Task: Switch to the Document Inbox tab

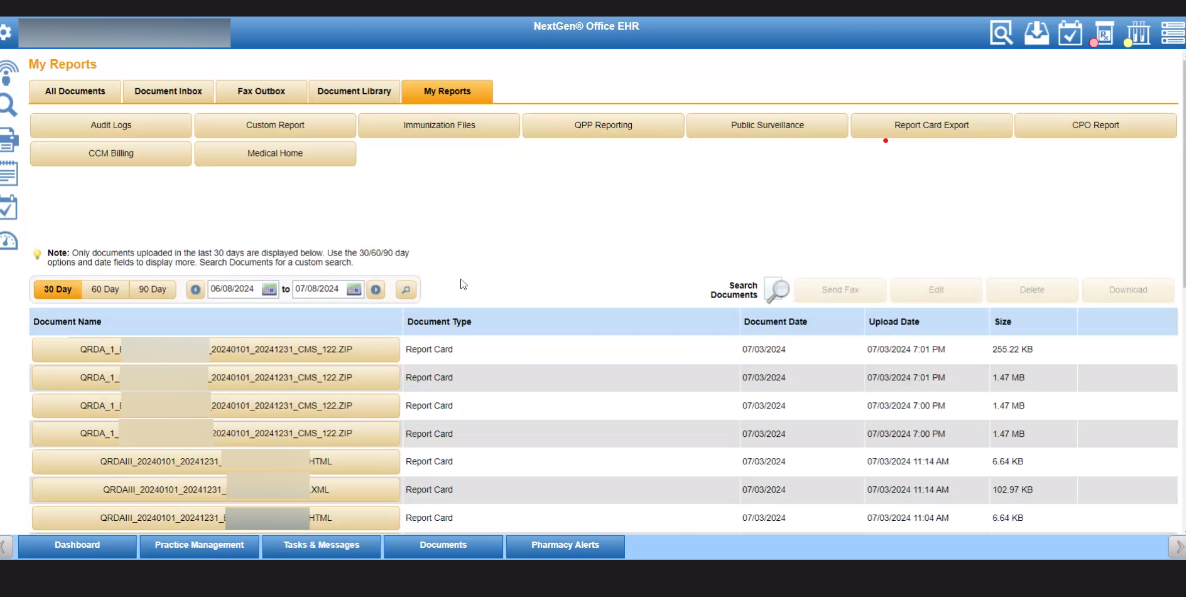Action: (168, 91)
